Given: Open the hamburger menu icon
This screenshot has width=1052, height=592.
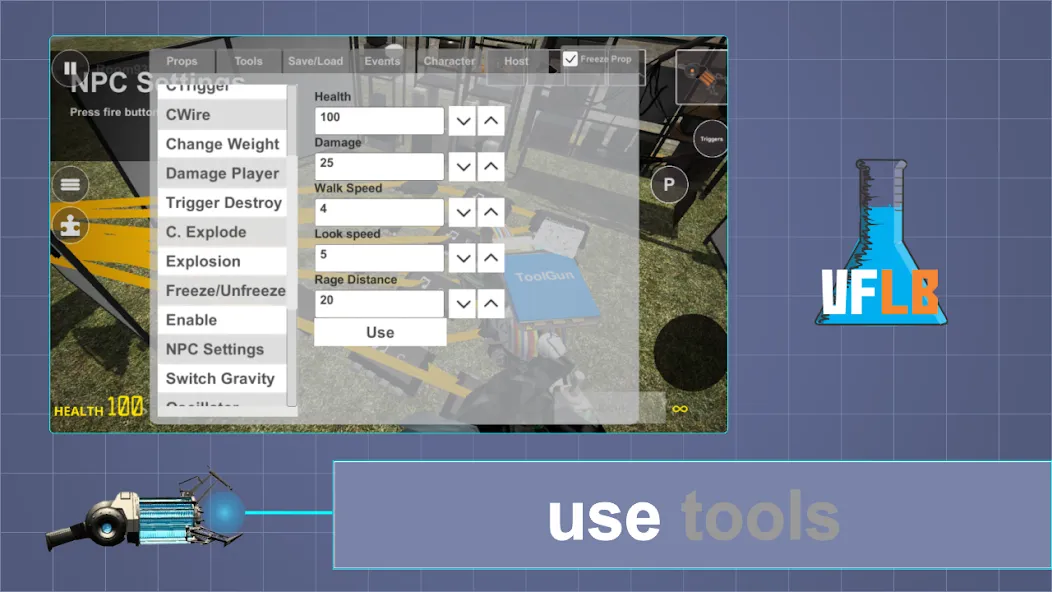Looking at the screenshot, I should point(70,185).
